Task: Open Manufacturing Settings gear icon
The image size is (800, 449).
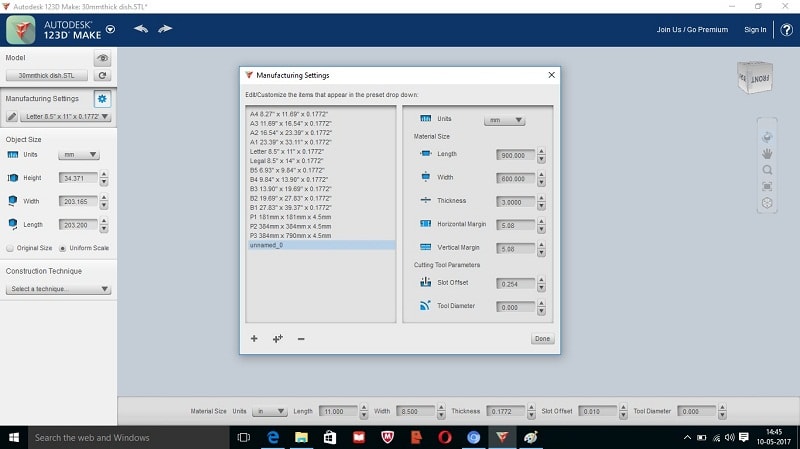Action: click(x=102, y=98)
